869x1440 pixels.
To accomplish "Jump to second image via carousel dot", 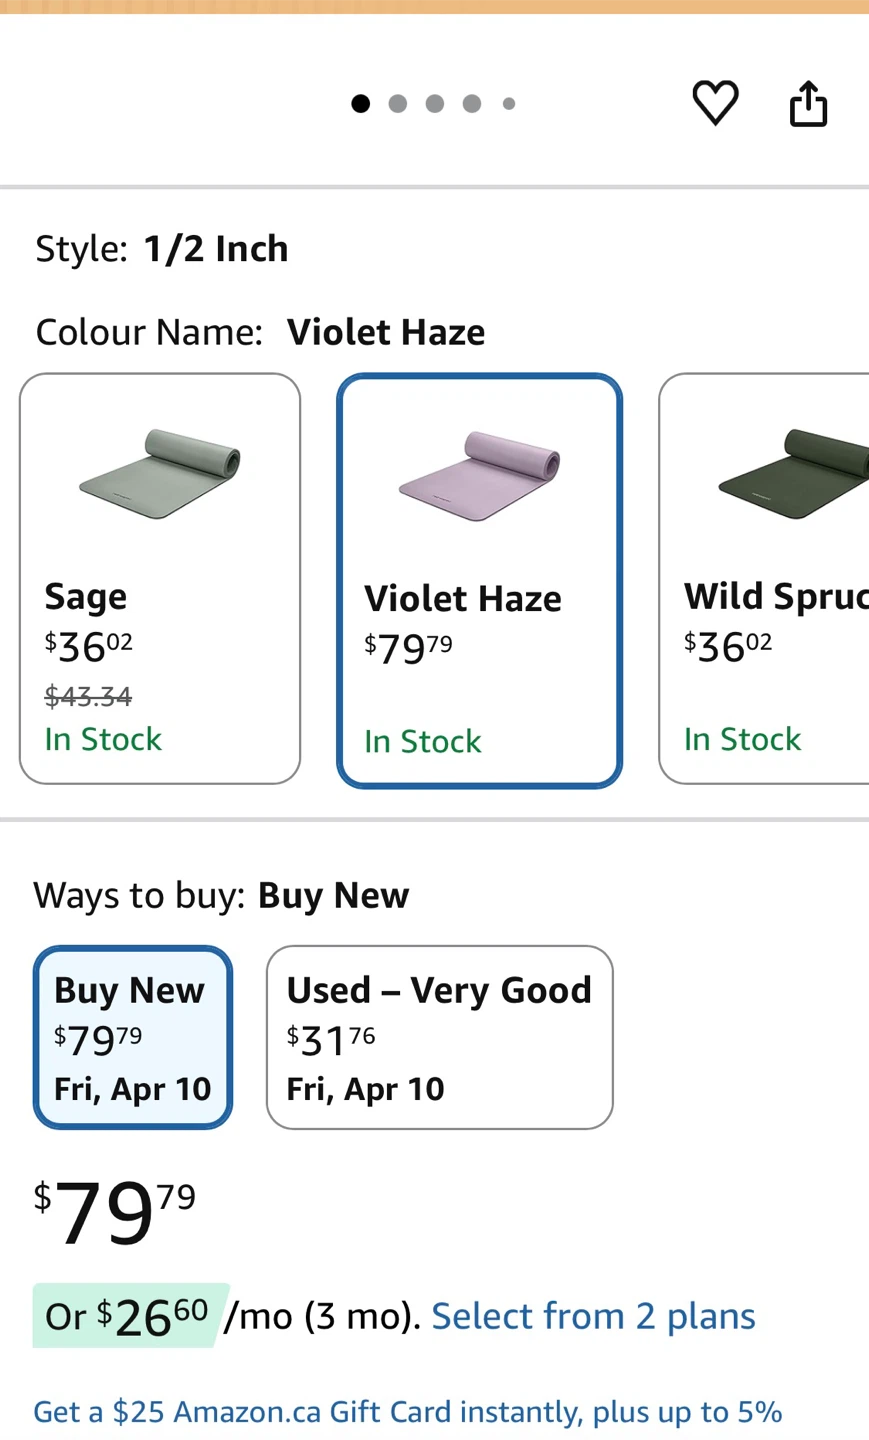I will [398, 104].
